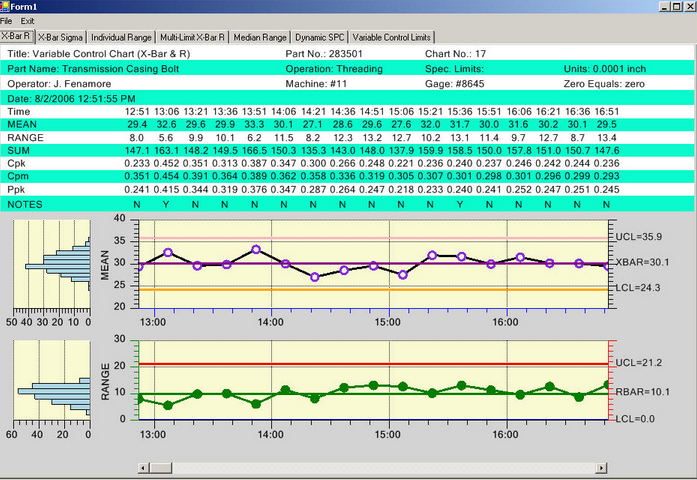Click the Cpk value 0.452
Viewport: 697px width, 480px height.
[166, 163]
